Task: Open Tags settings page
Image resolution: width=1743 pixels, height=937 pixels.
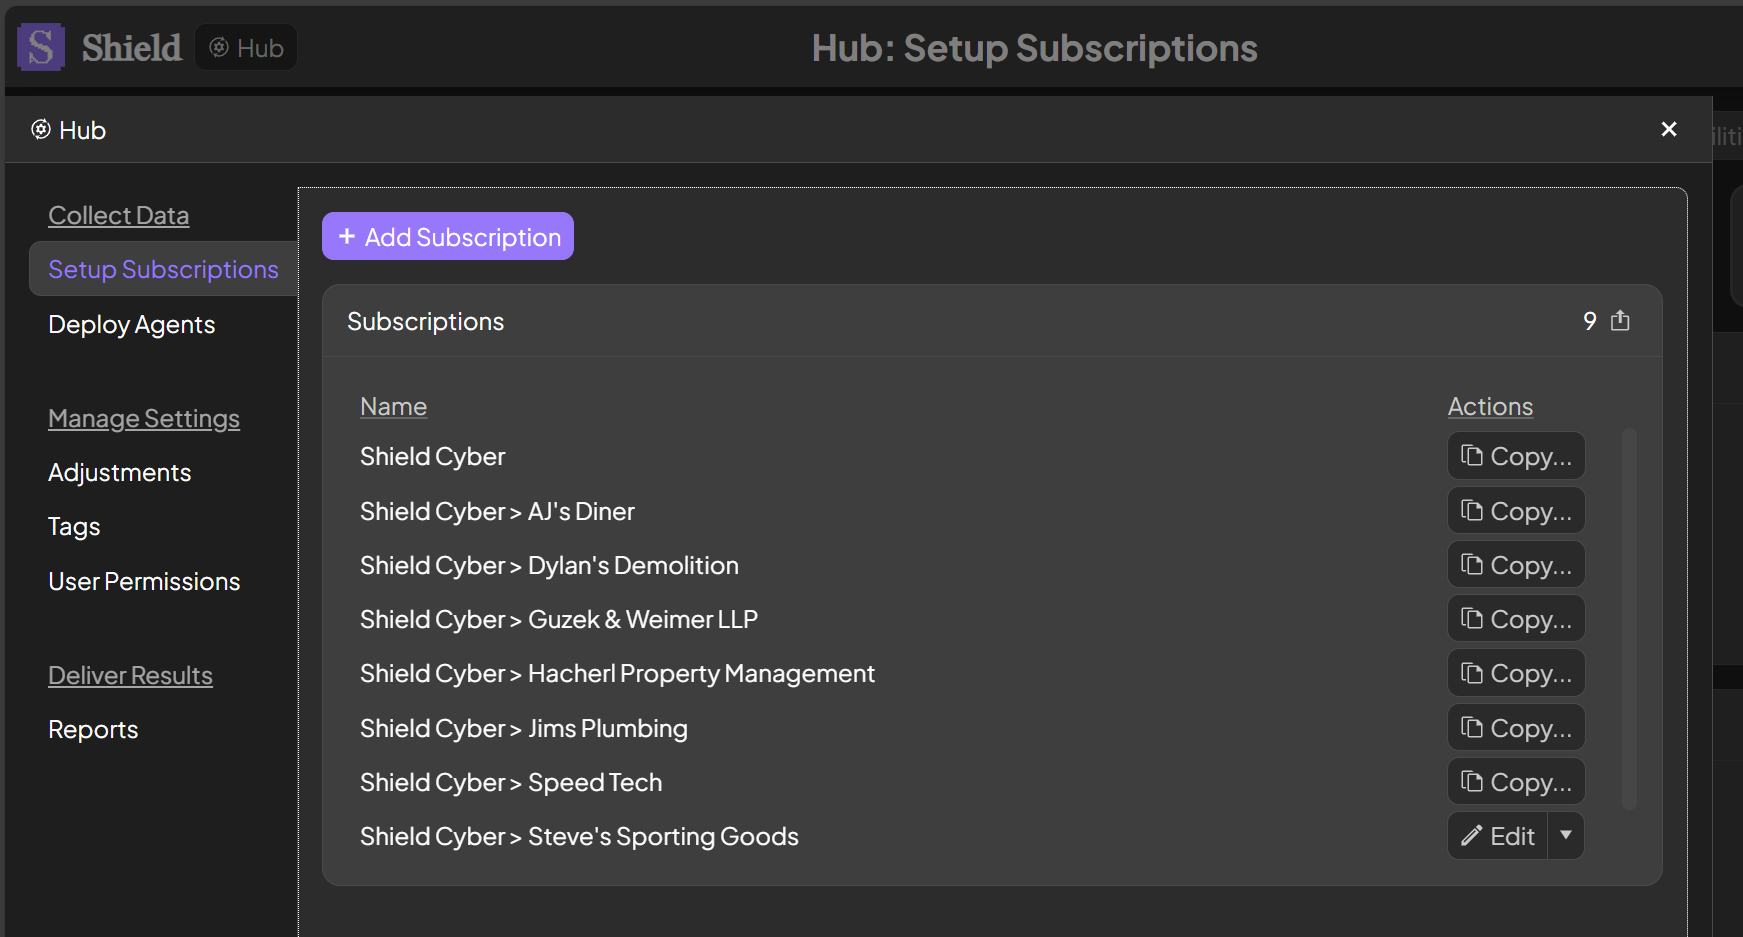Action: [x=74, y=526]
